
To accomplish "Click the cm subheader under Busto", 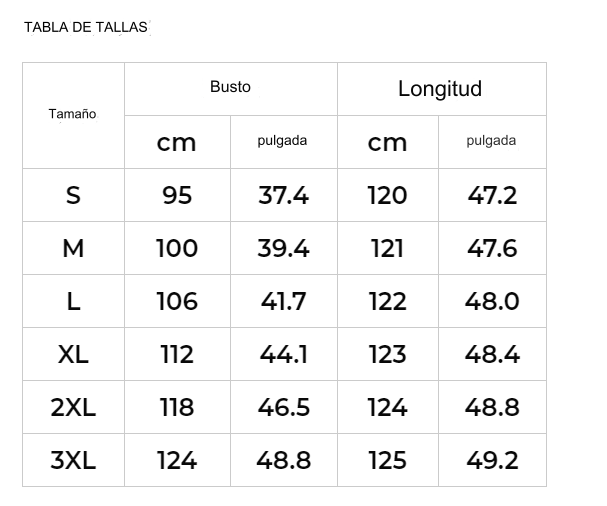I will 177,142.
